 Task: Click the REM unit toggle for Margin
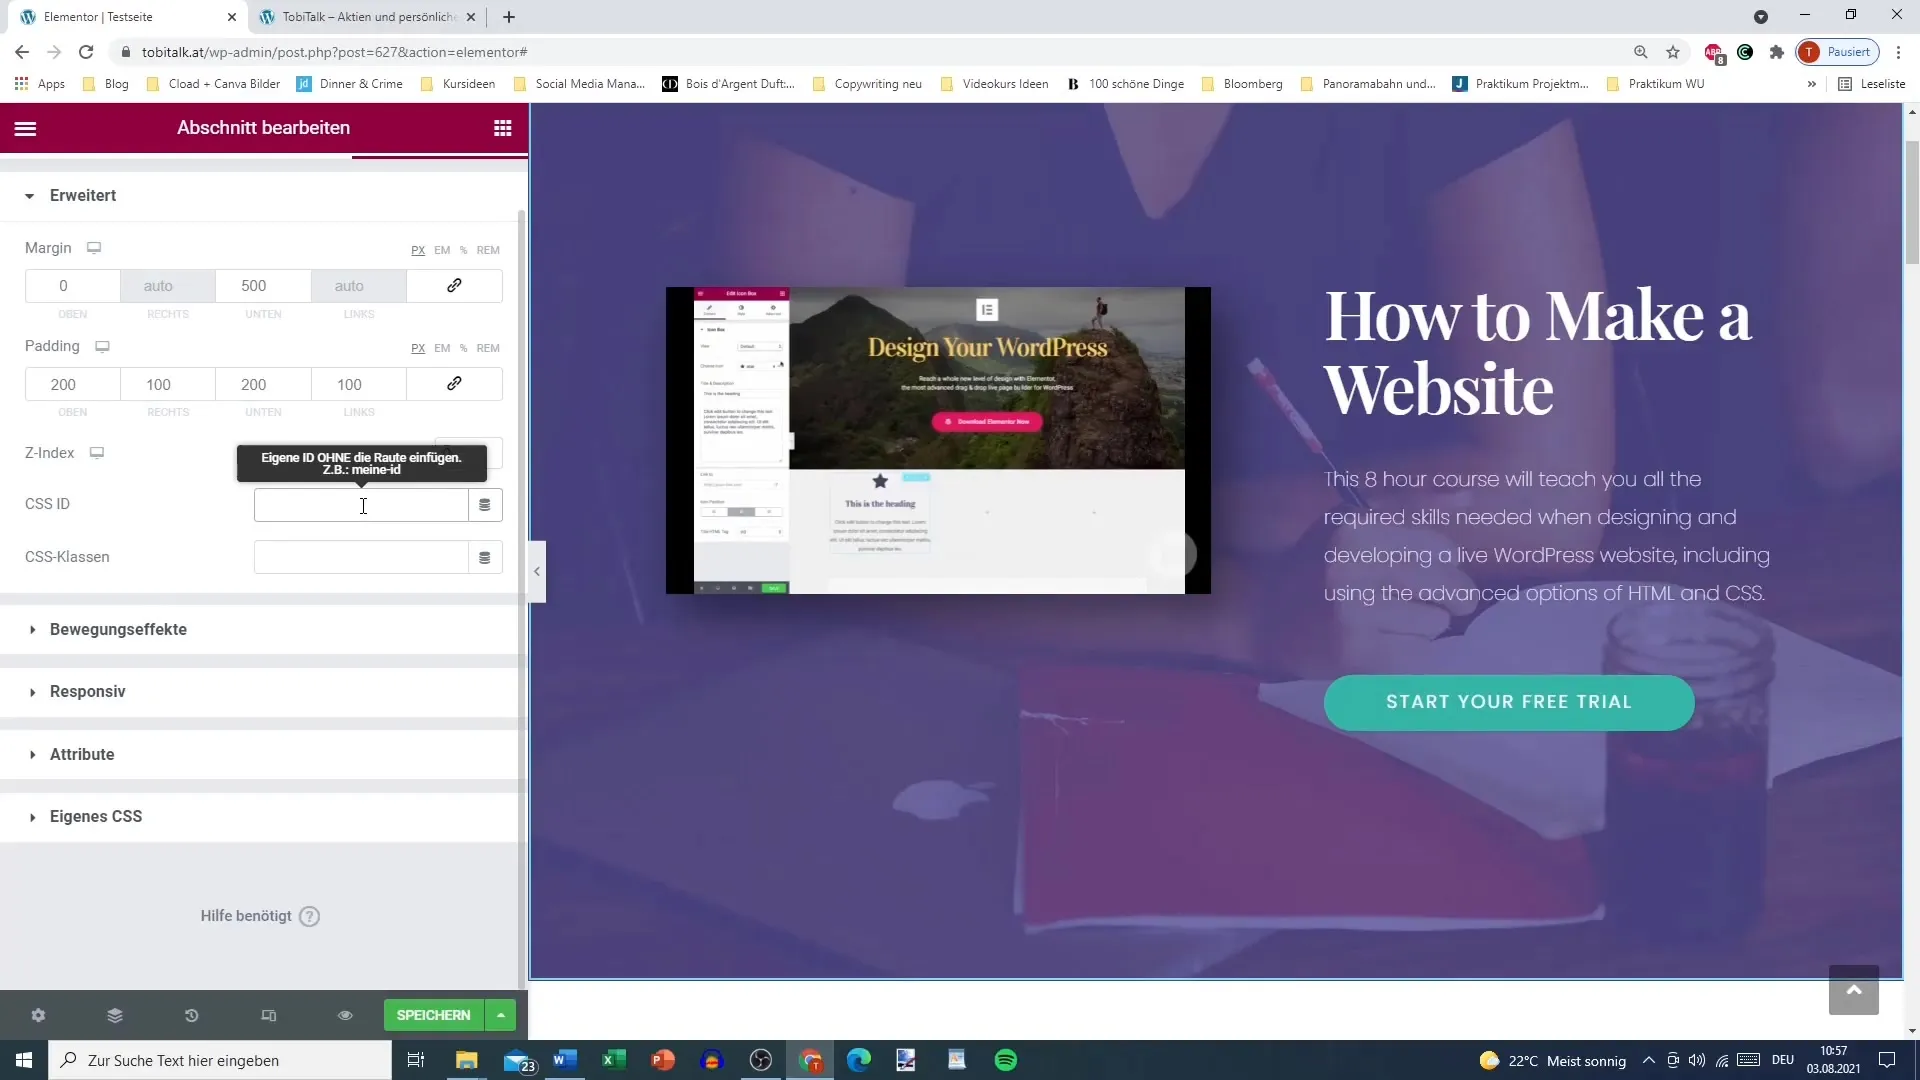pyautogui.click(x=489, y=249)
